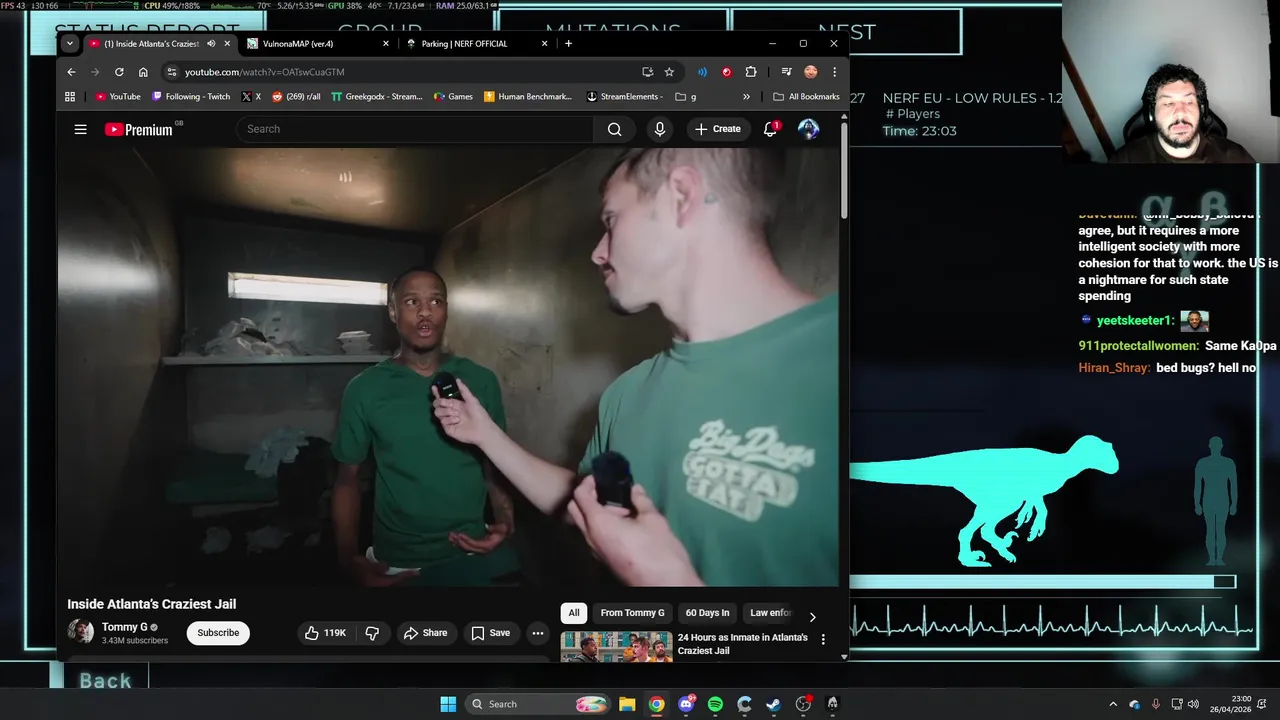Open the bookmarks bar apps grid icon
This screenshot has height=720, width=1280.
click(x=70, y=97)
